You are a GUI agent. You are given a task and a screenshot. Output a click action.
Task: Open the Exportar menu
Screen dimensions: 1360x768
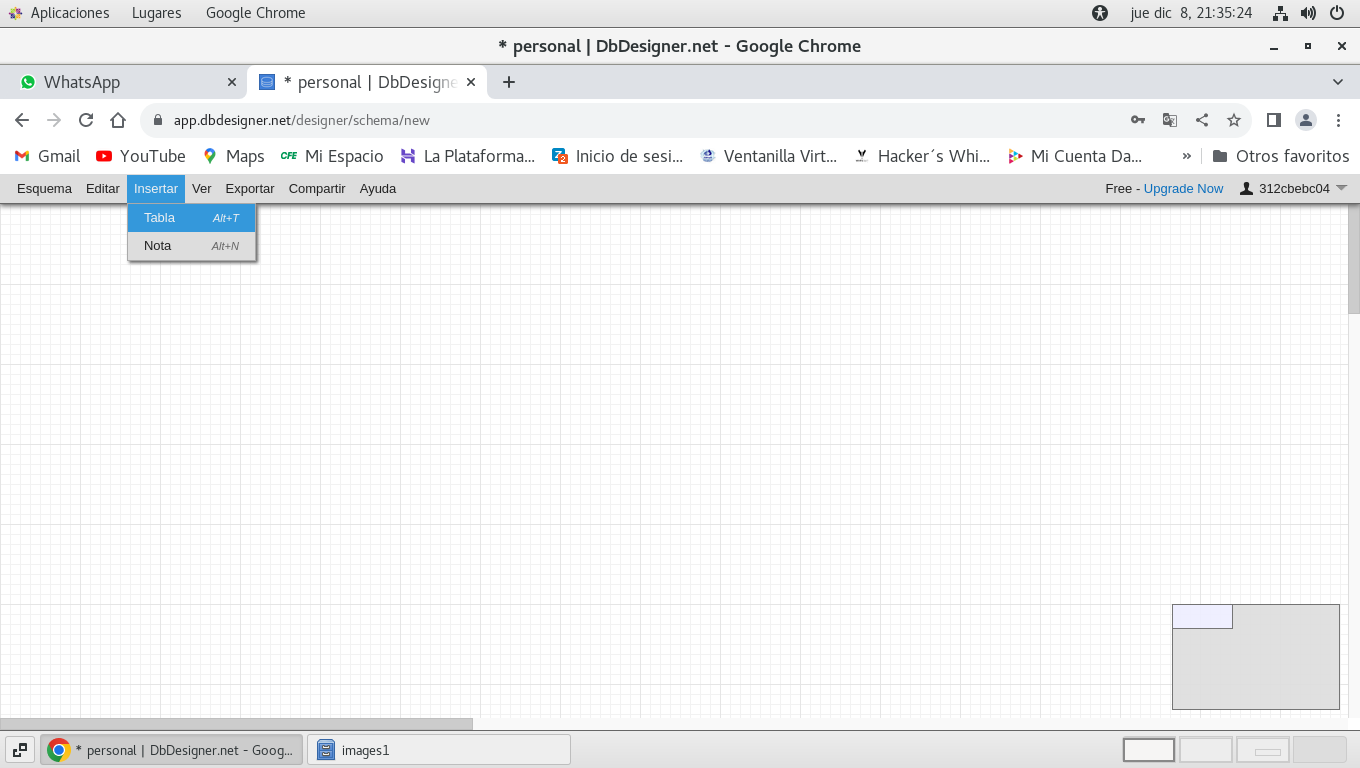(x=249, y=189)
